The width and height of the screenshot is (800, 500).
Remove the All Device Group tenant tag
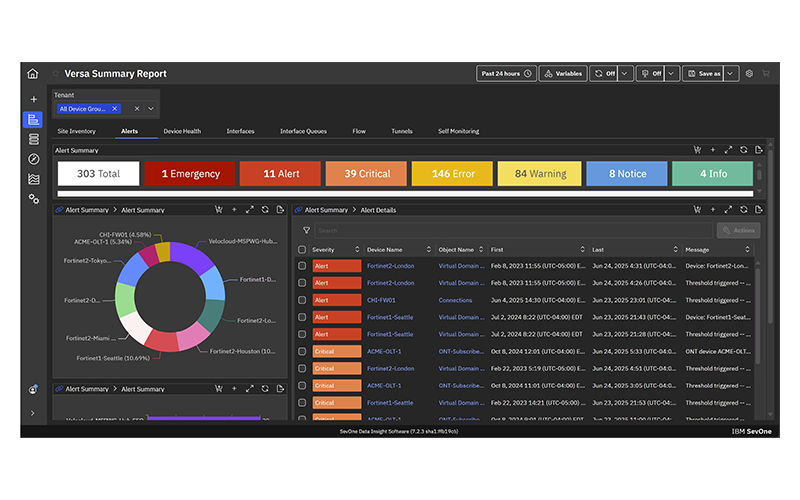click(x=115, y=109)
